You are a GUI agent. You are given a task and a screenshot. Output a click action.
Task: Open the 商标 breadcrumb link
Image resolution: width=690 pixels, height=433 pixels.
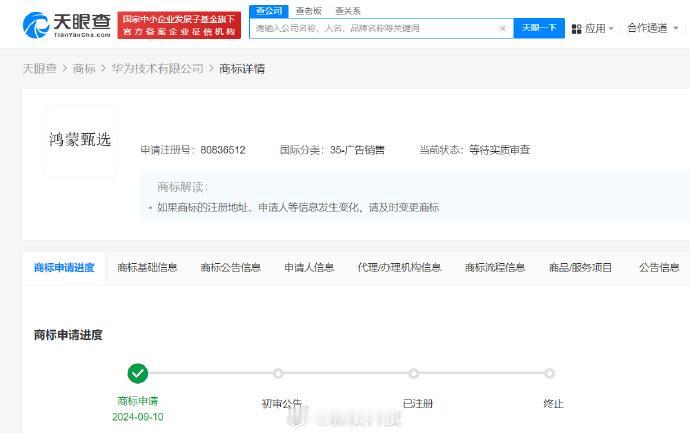click(x=84, y=69)
